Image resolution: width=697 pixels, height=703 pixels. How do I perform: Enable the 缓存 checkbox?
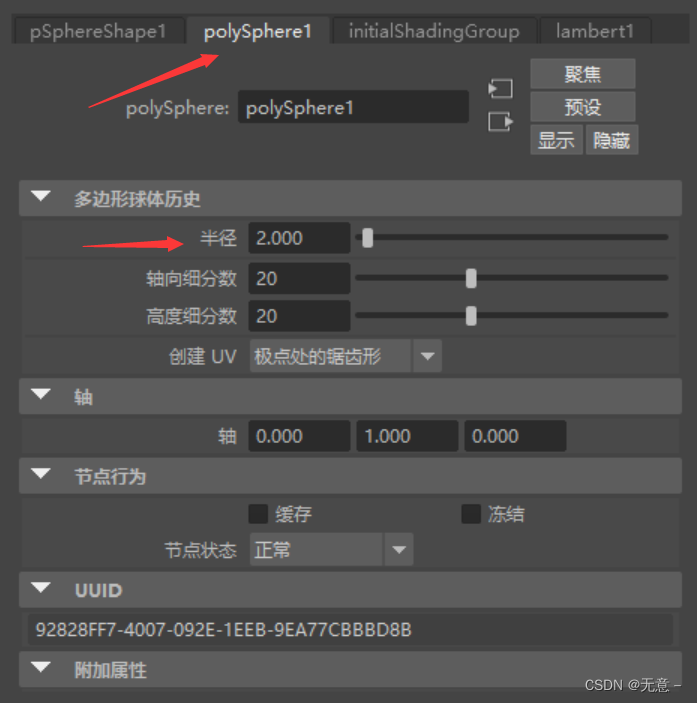coord(258,514)
